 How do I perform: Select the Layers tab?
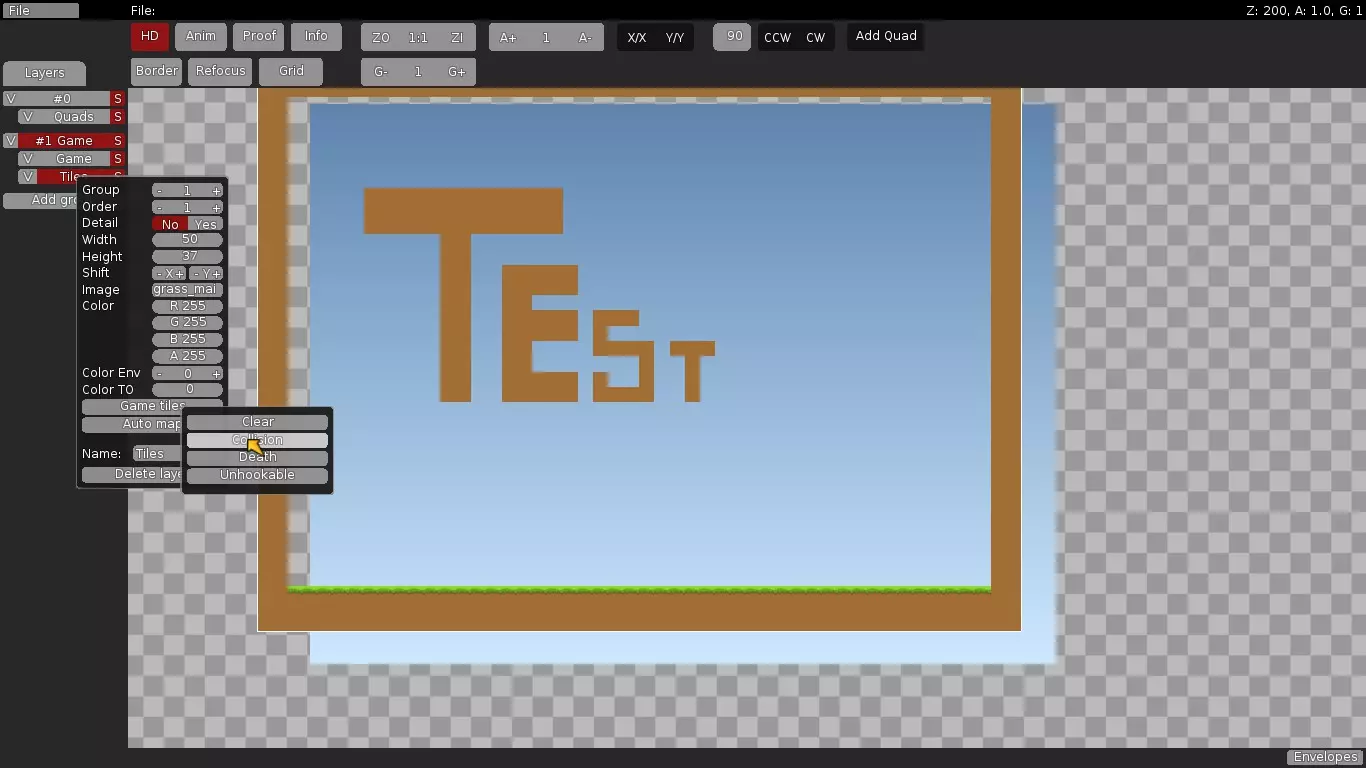(x=44, y=74)
